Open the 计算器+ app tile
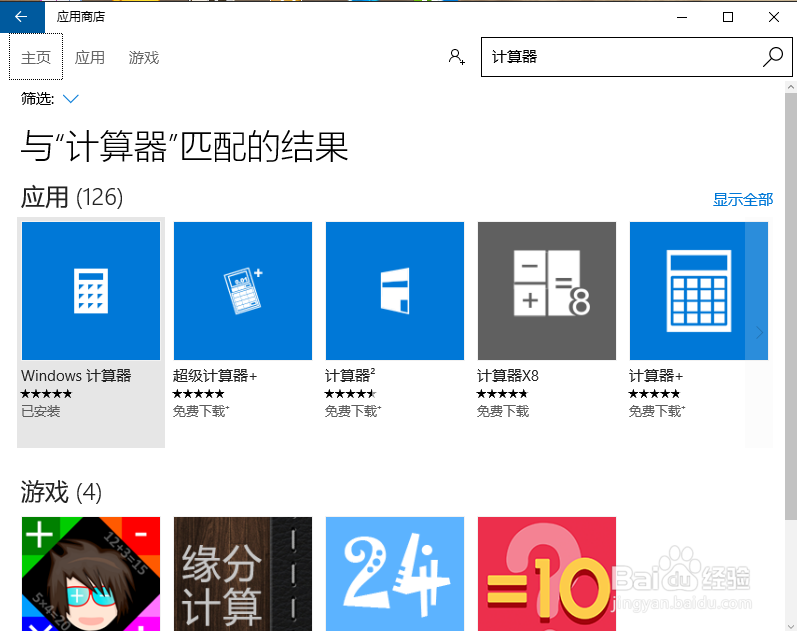Screen dimensions: 797x631 [x=698, y=291]
